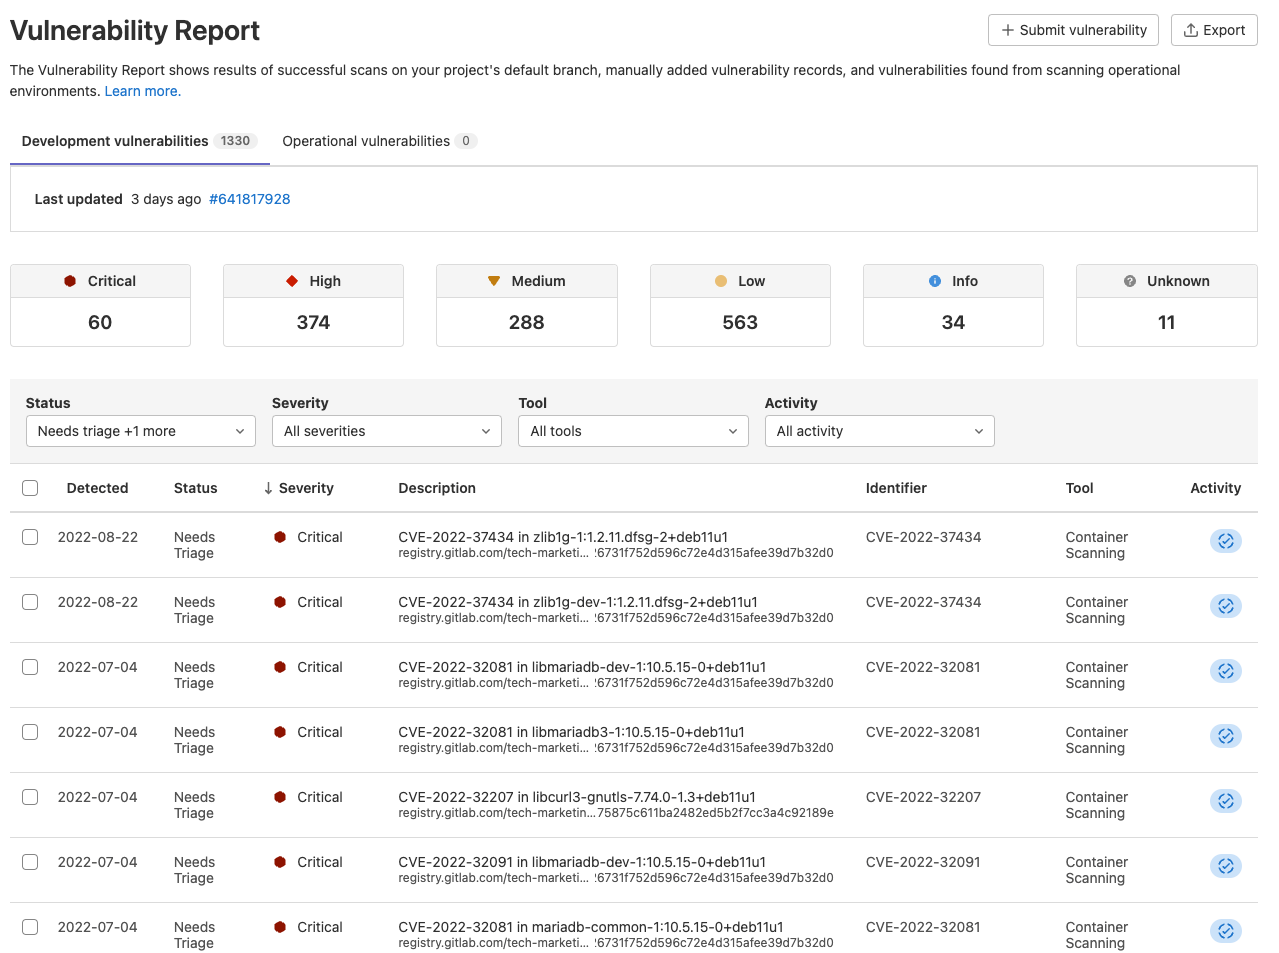The width and height of the screenshot is (1279, 953).
Task: Open description link for zlib1g-dev vulnerability
Action: click(x=578, y=602)
